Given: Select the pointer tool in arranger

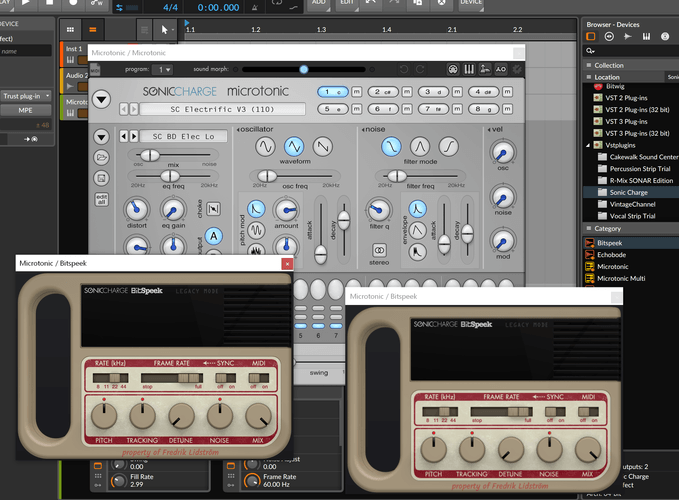Looking at the screenshot, I should pyautogui.click(x=165, y=30).
